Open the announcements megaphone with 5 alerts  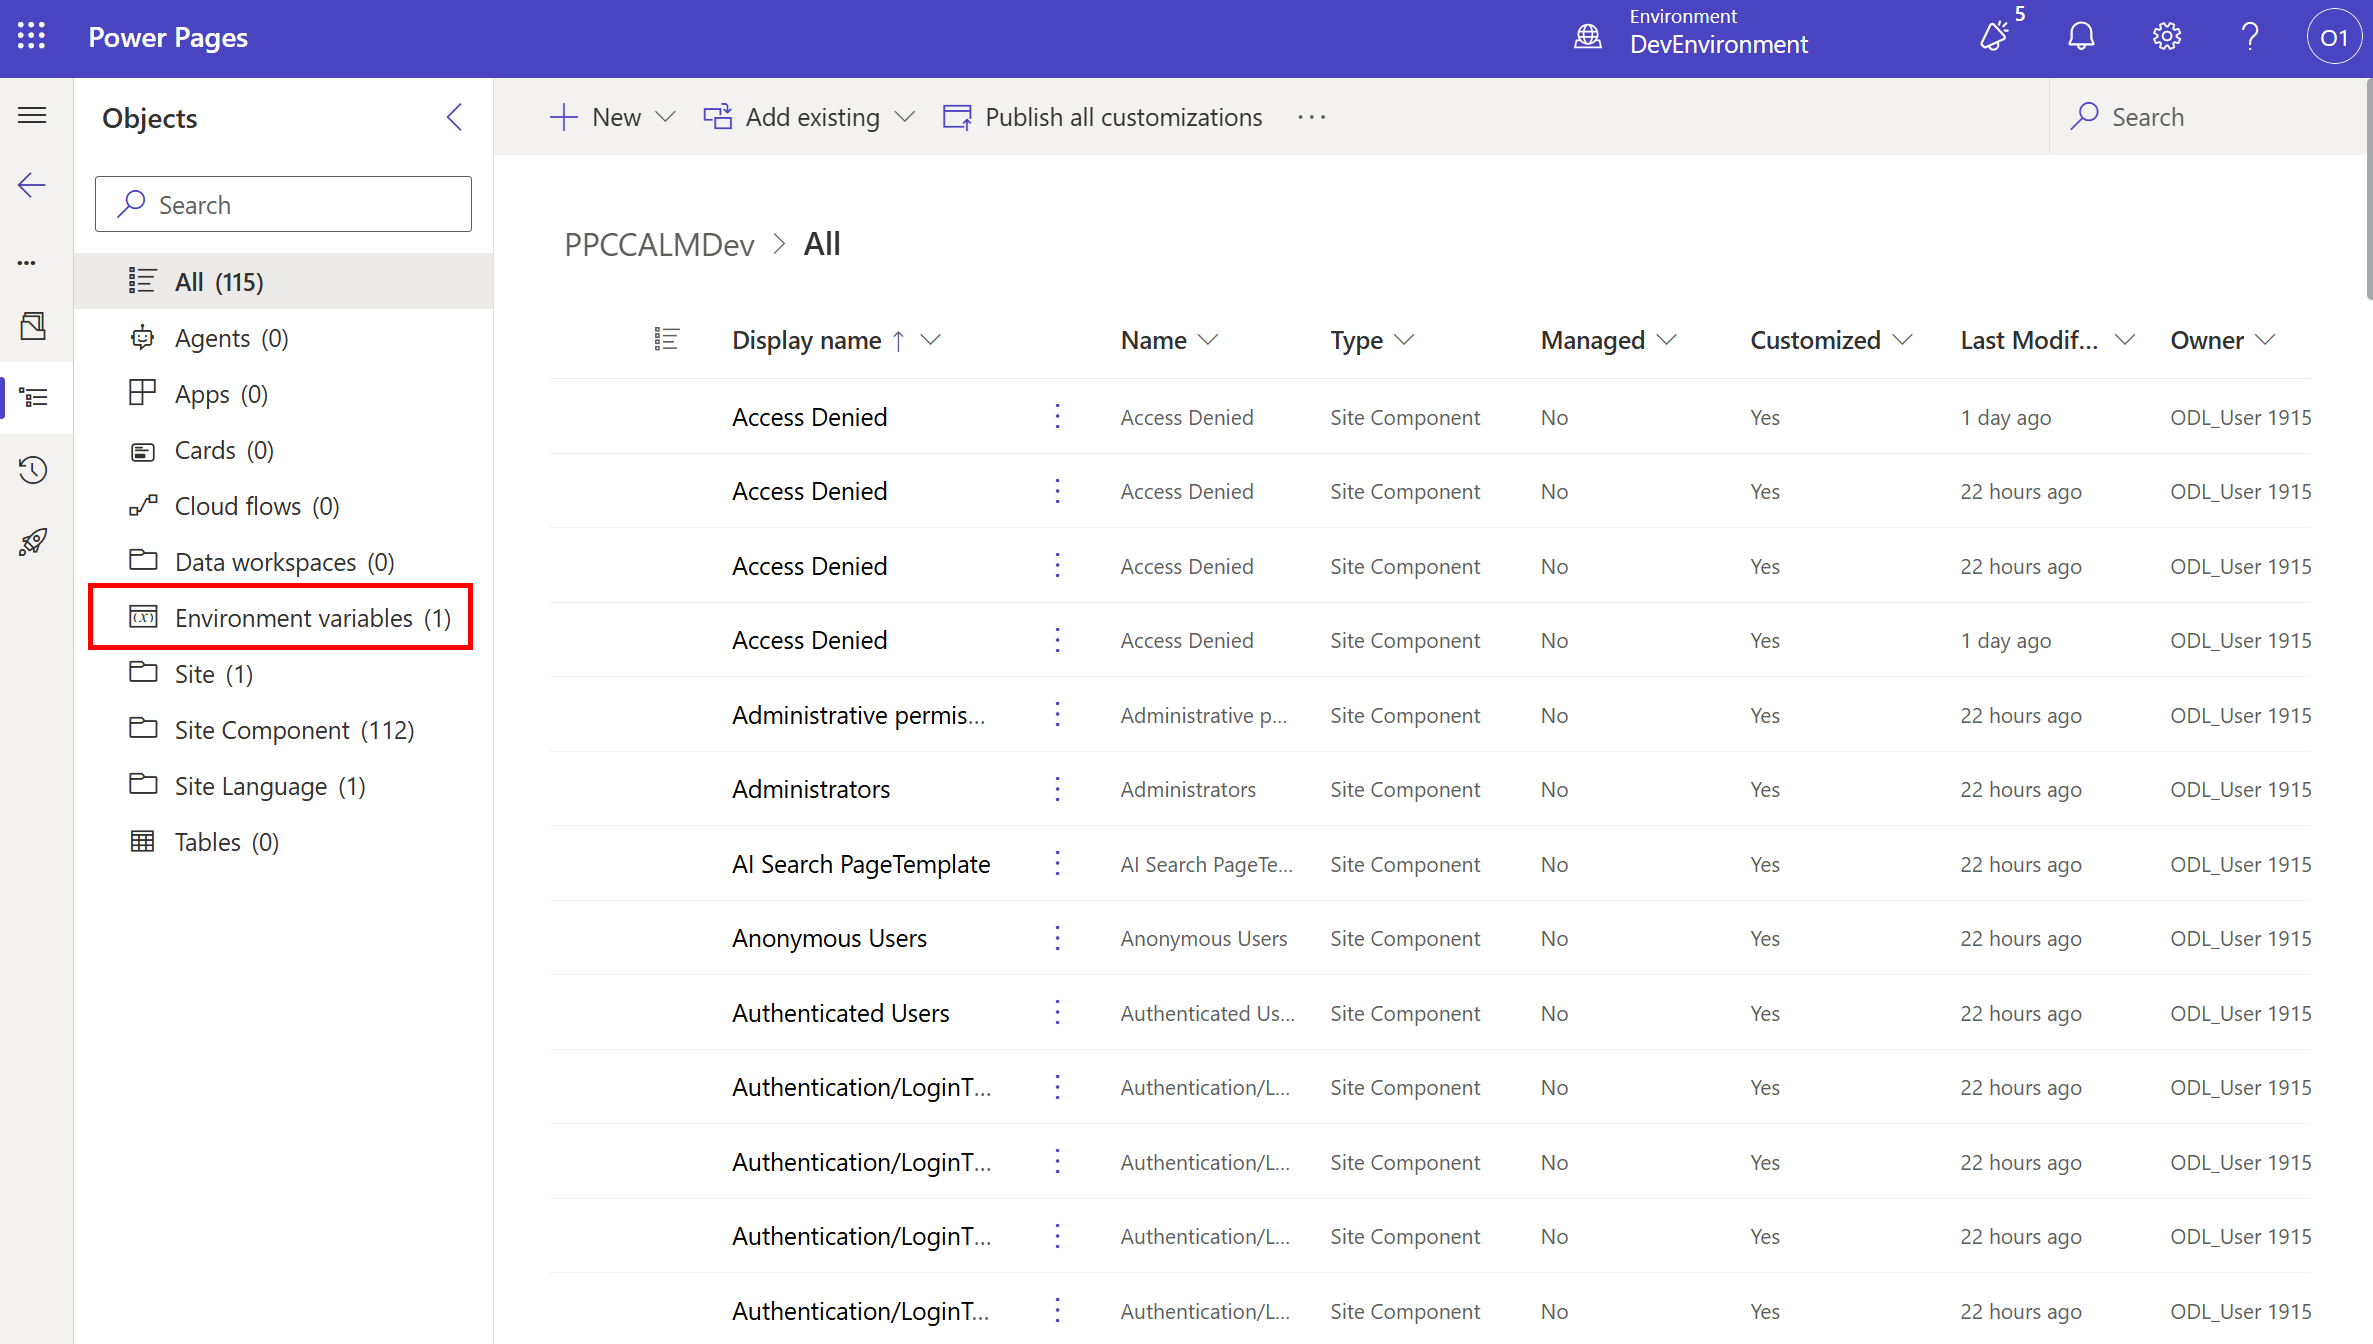[1995, 36]
